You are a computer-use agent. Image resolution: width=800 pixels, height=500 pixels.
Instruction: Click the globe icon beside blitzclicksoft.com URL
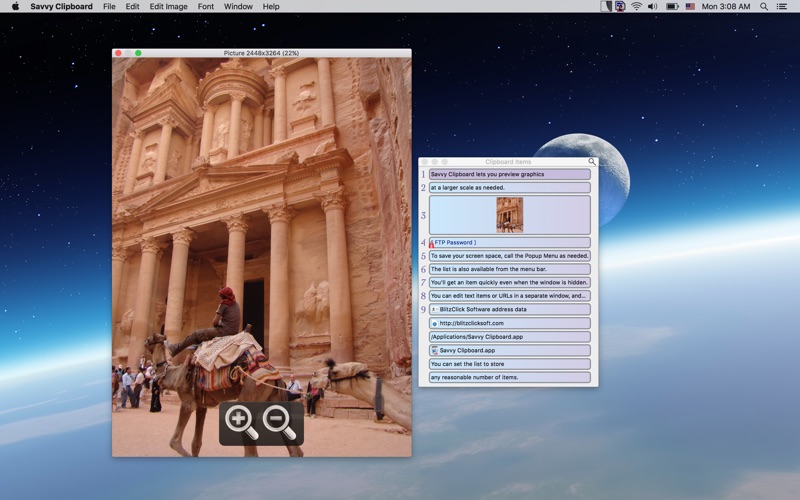[434, 323]
